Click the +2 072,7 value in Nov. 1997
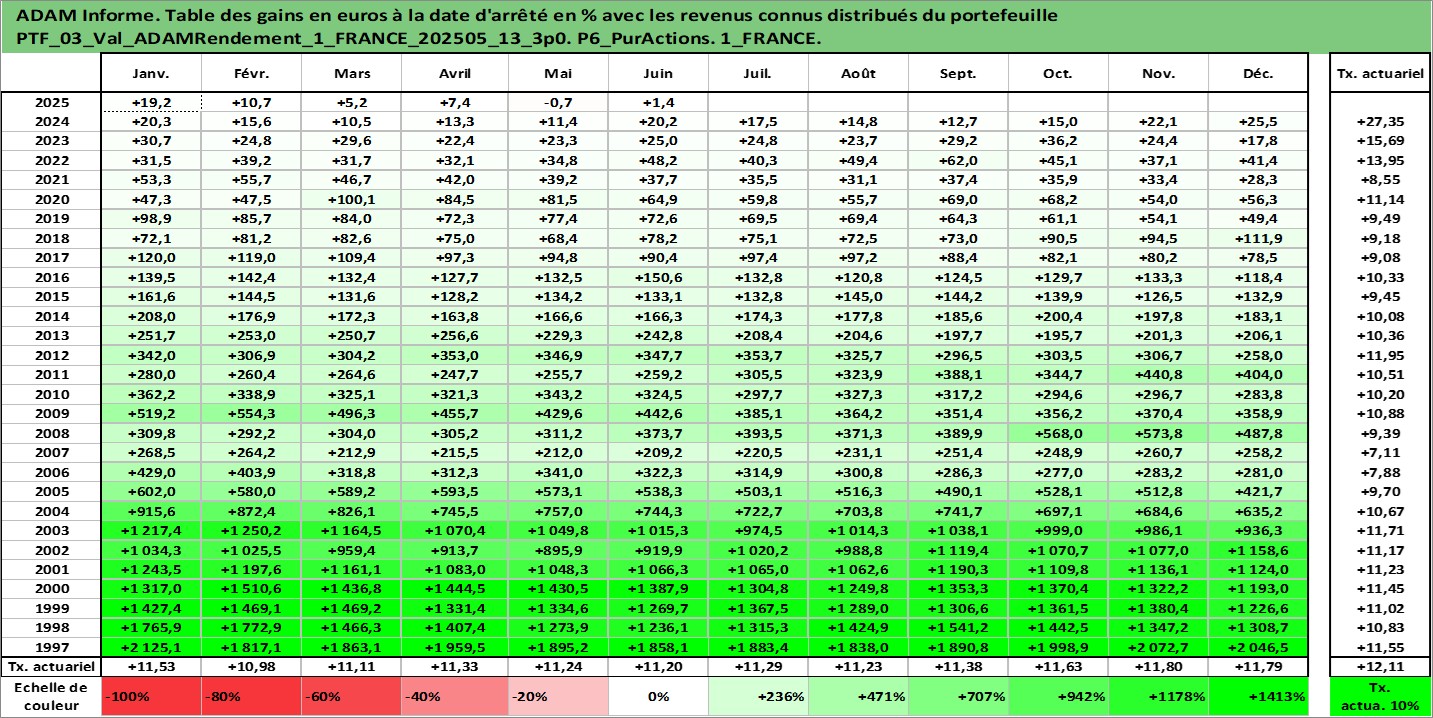The width and height of the screenshot is (1433, 718). [x=1158, y=647]
